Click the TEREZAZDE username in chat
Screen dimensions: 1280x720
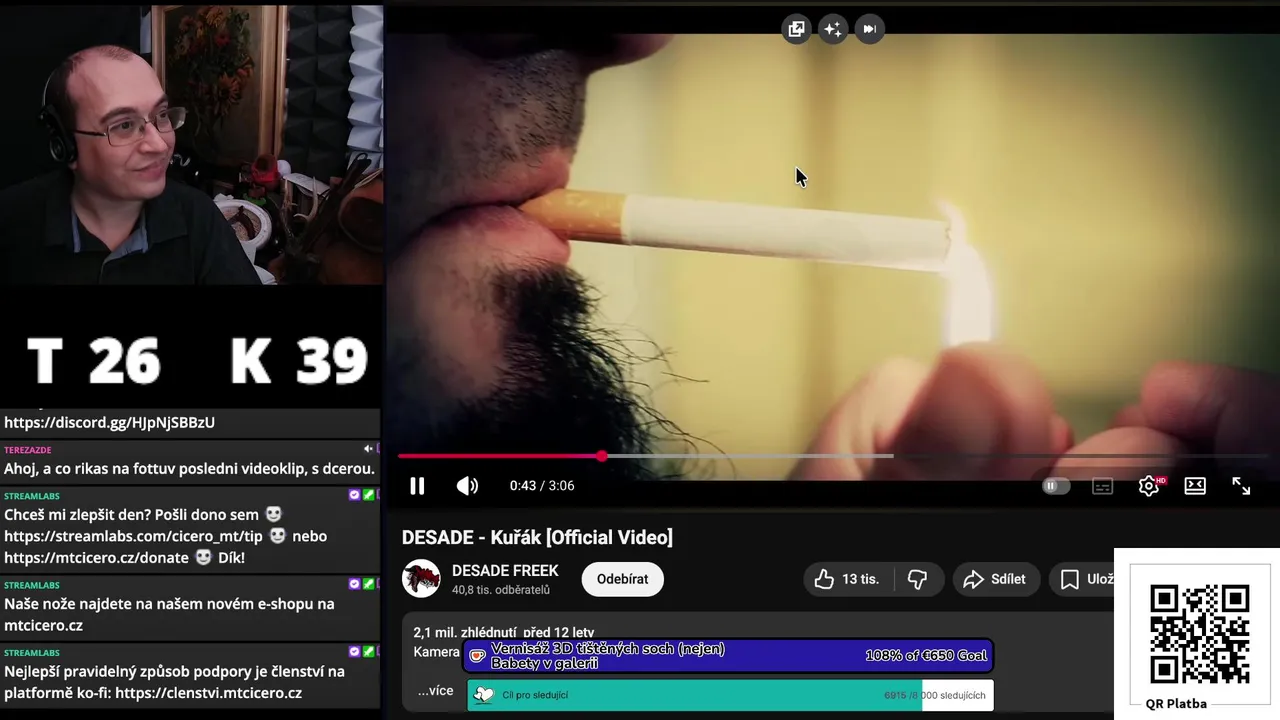27,450
